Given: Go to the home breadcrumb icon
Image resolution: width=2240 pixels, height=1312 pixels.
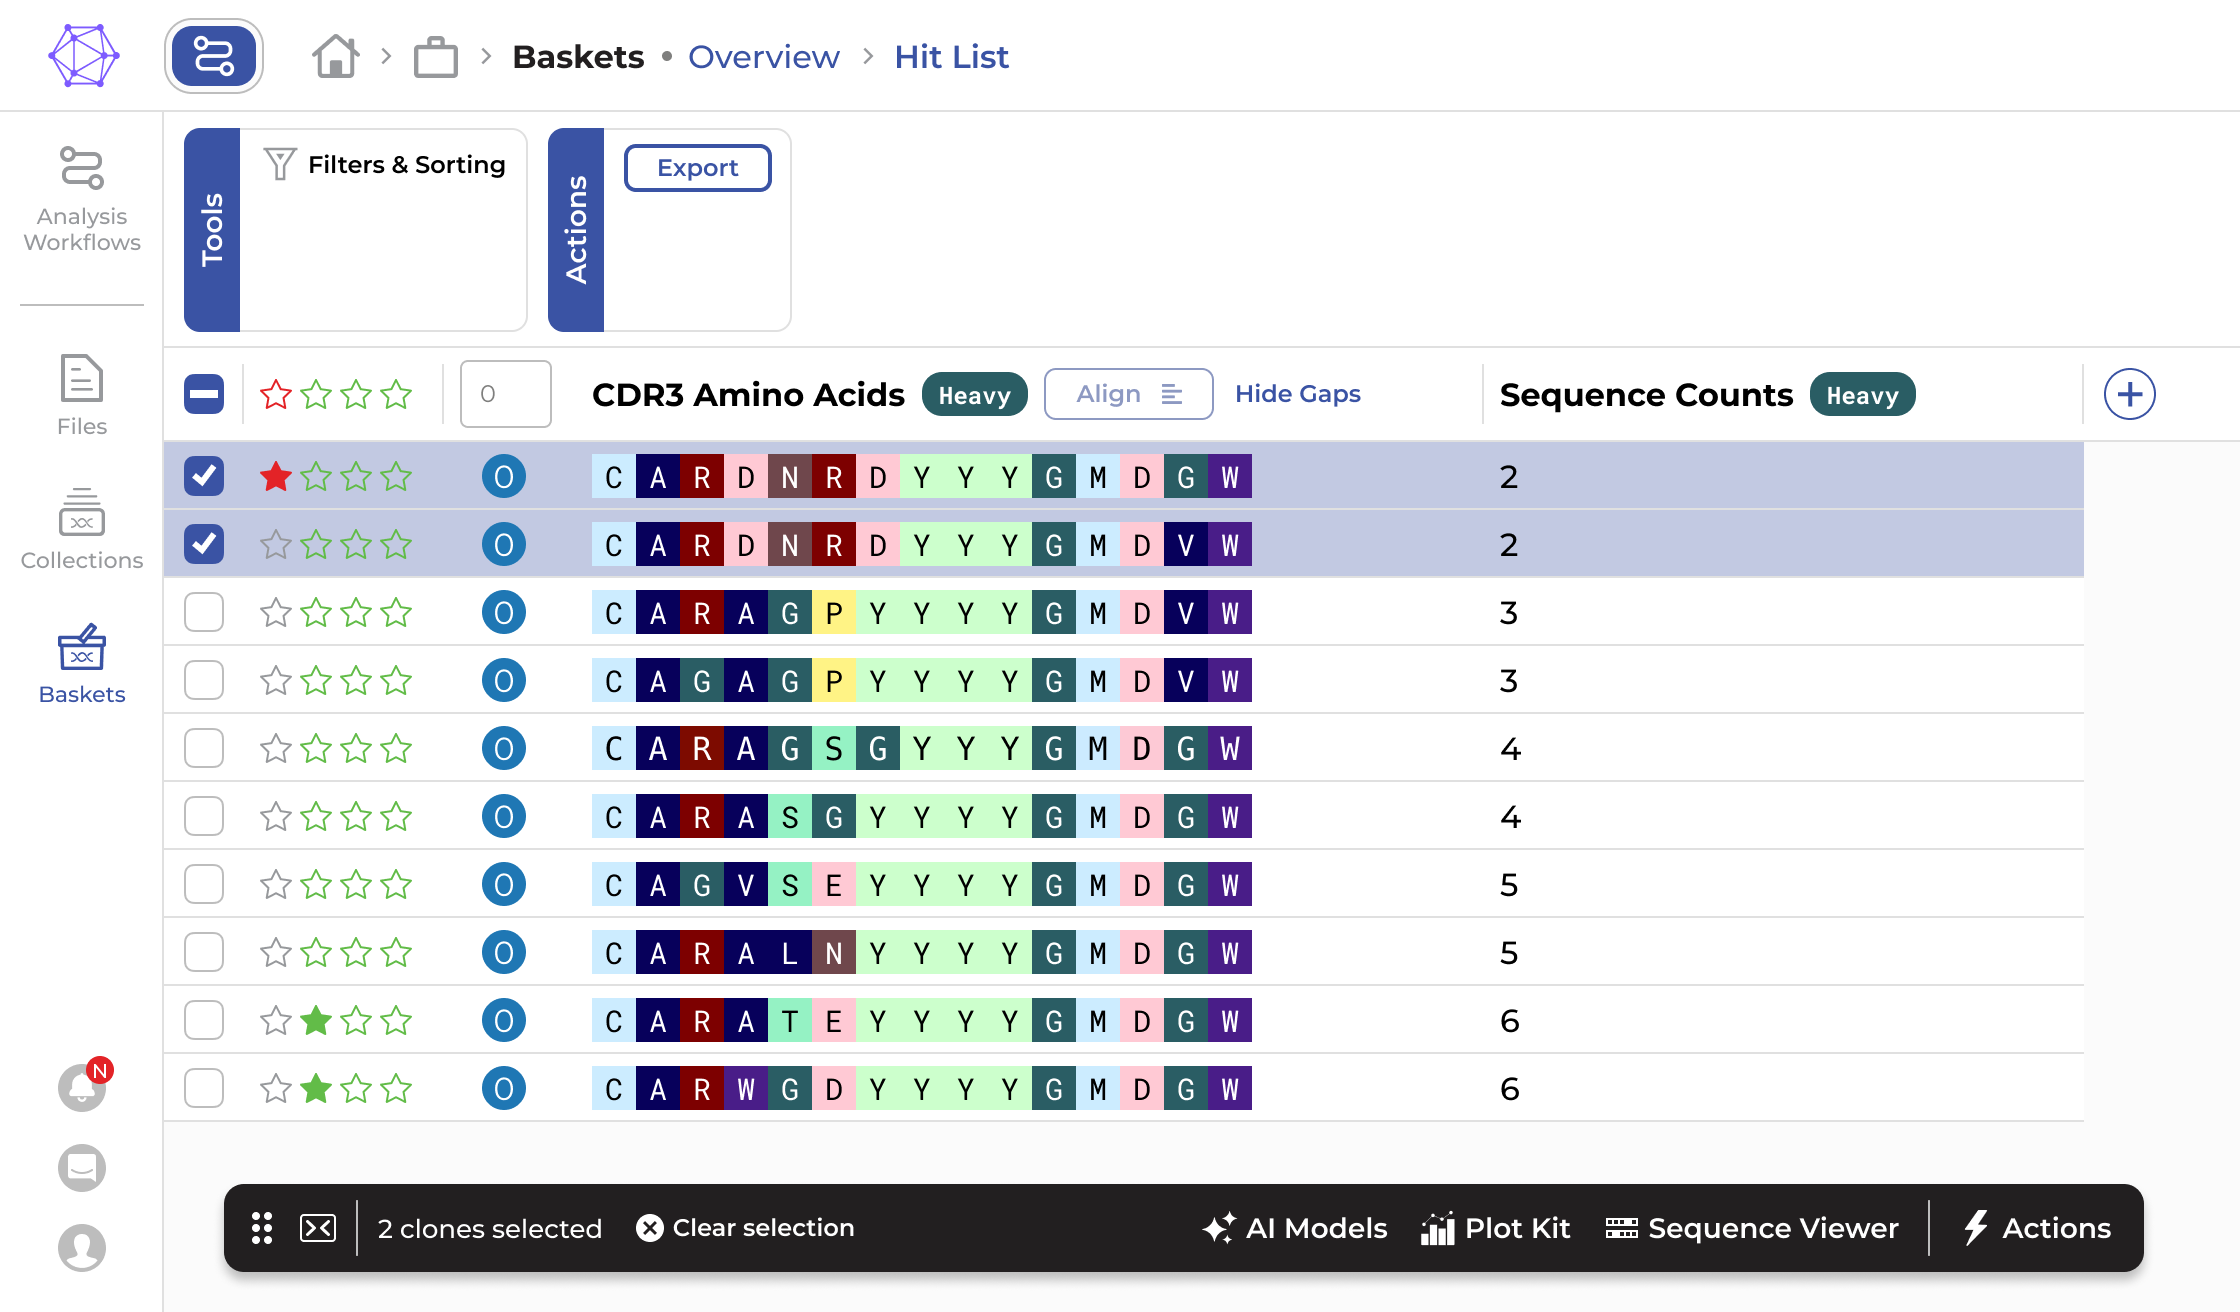Looking at the screenshot, I should pyautogui.click(x=335, y=56).
